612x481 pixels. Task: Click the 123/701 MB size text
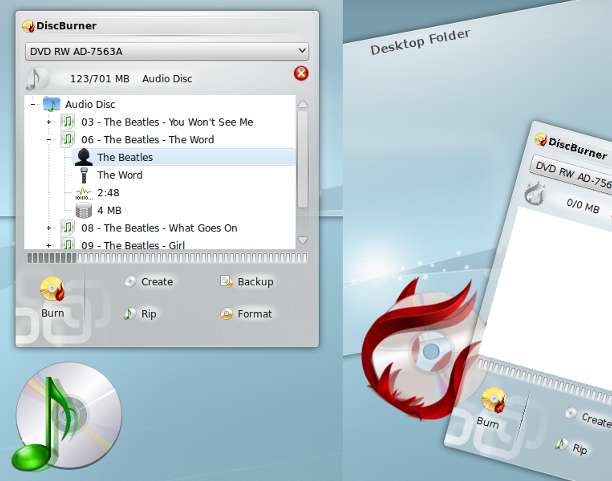click(100, 78)
